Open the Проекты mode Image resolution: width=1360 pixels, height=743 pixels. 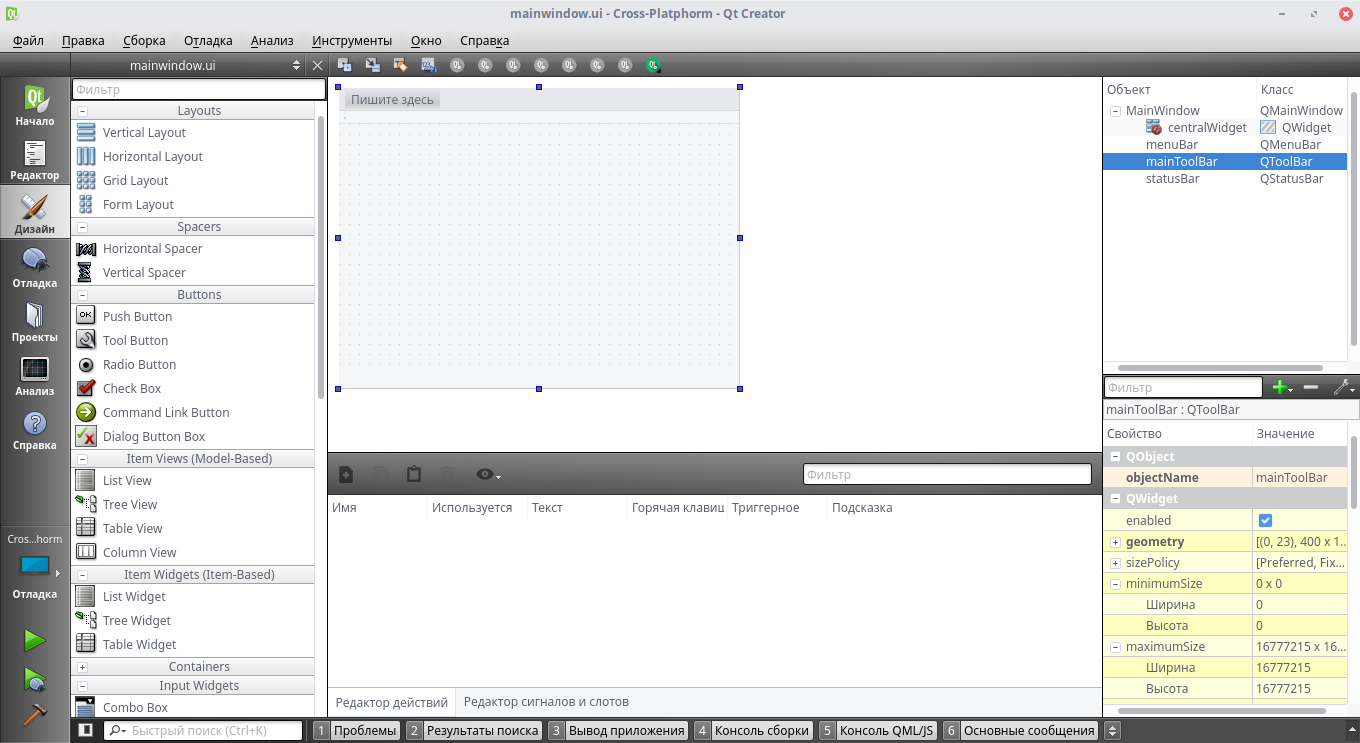(35, 322)
